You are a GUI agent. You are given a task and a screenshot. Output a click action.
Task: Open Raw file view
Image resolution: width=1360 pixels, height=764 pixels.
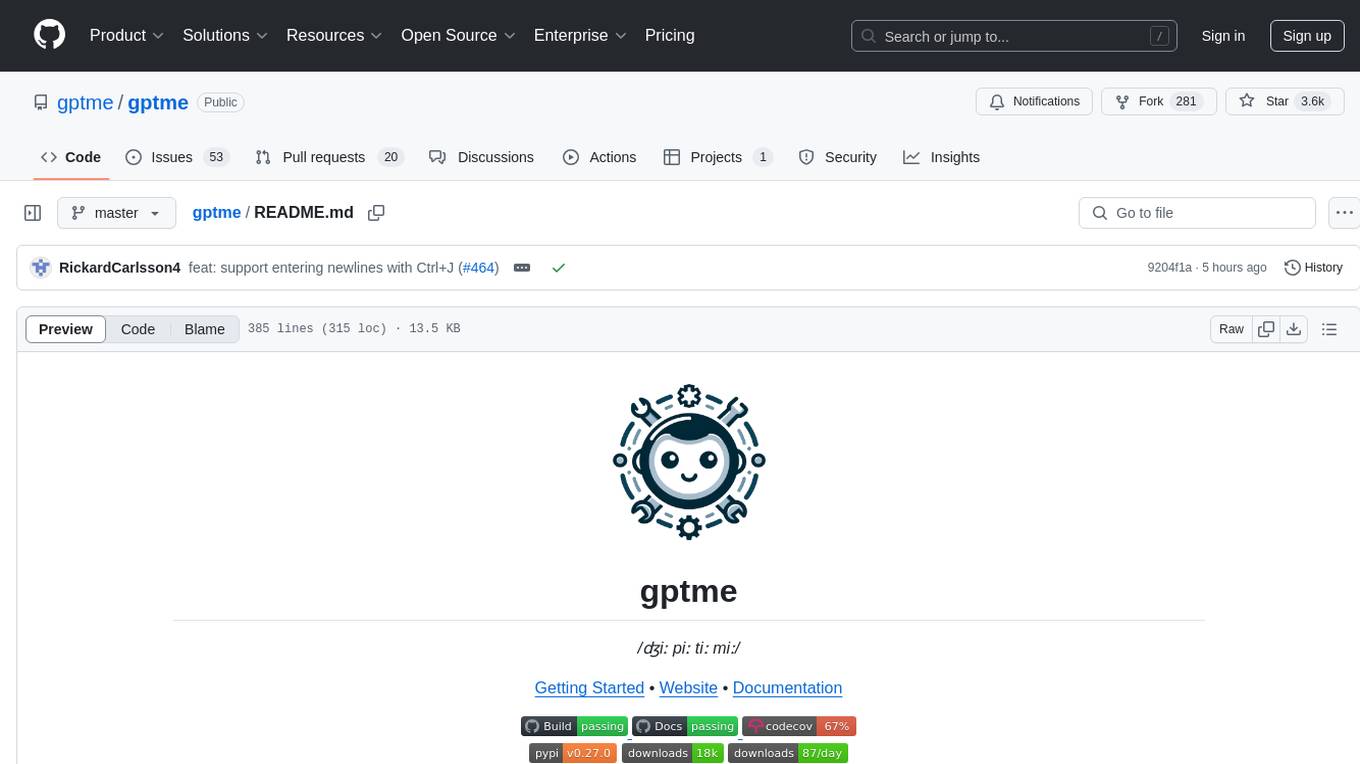(1231, 329)
